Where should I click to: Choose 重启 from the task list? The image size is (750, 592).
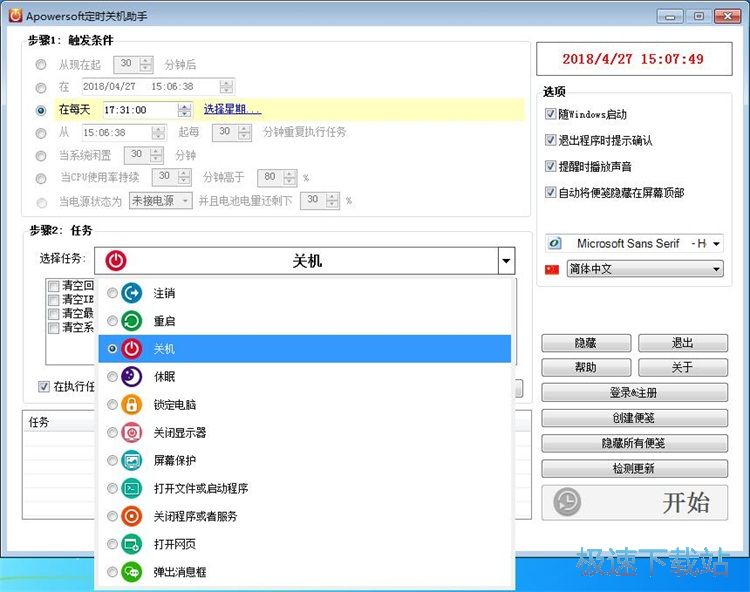pos(305,321)
